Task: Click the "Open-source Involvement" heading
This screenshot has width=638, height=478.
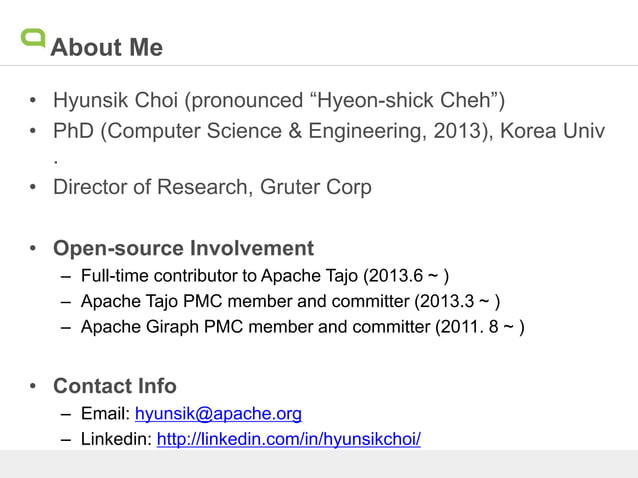Action: pos(183,248)
